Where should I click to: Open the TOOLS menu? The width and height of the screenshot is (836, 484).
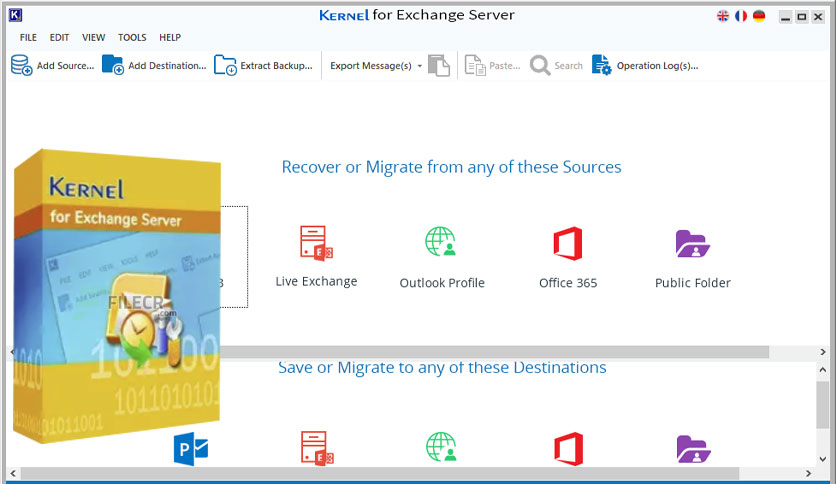pos(132,37)
